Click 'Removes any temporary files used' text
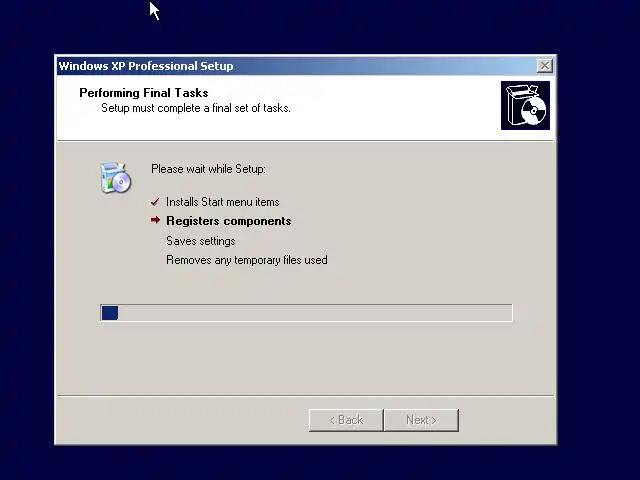This screenshot has width=640, height=480. coord(247,260)
